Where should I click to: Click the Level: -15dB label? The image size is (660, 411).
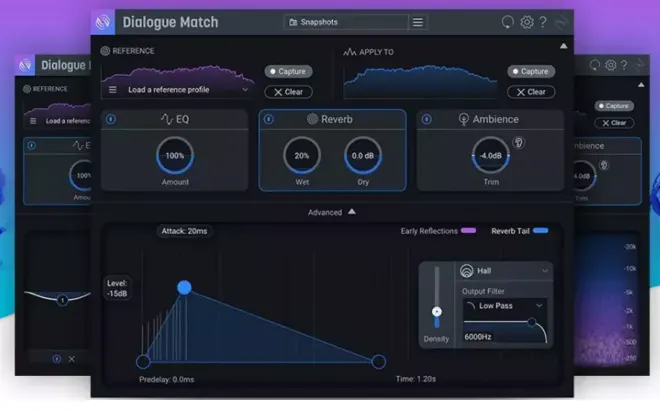click(117, 288)
